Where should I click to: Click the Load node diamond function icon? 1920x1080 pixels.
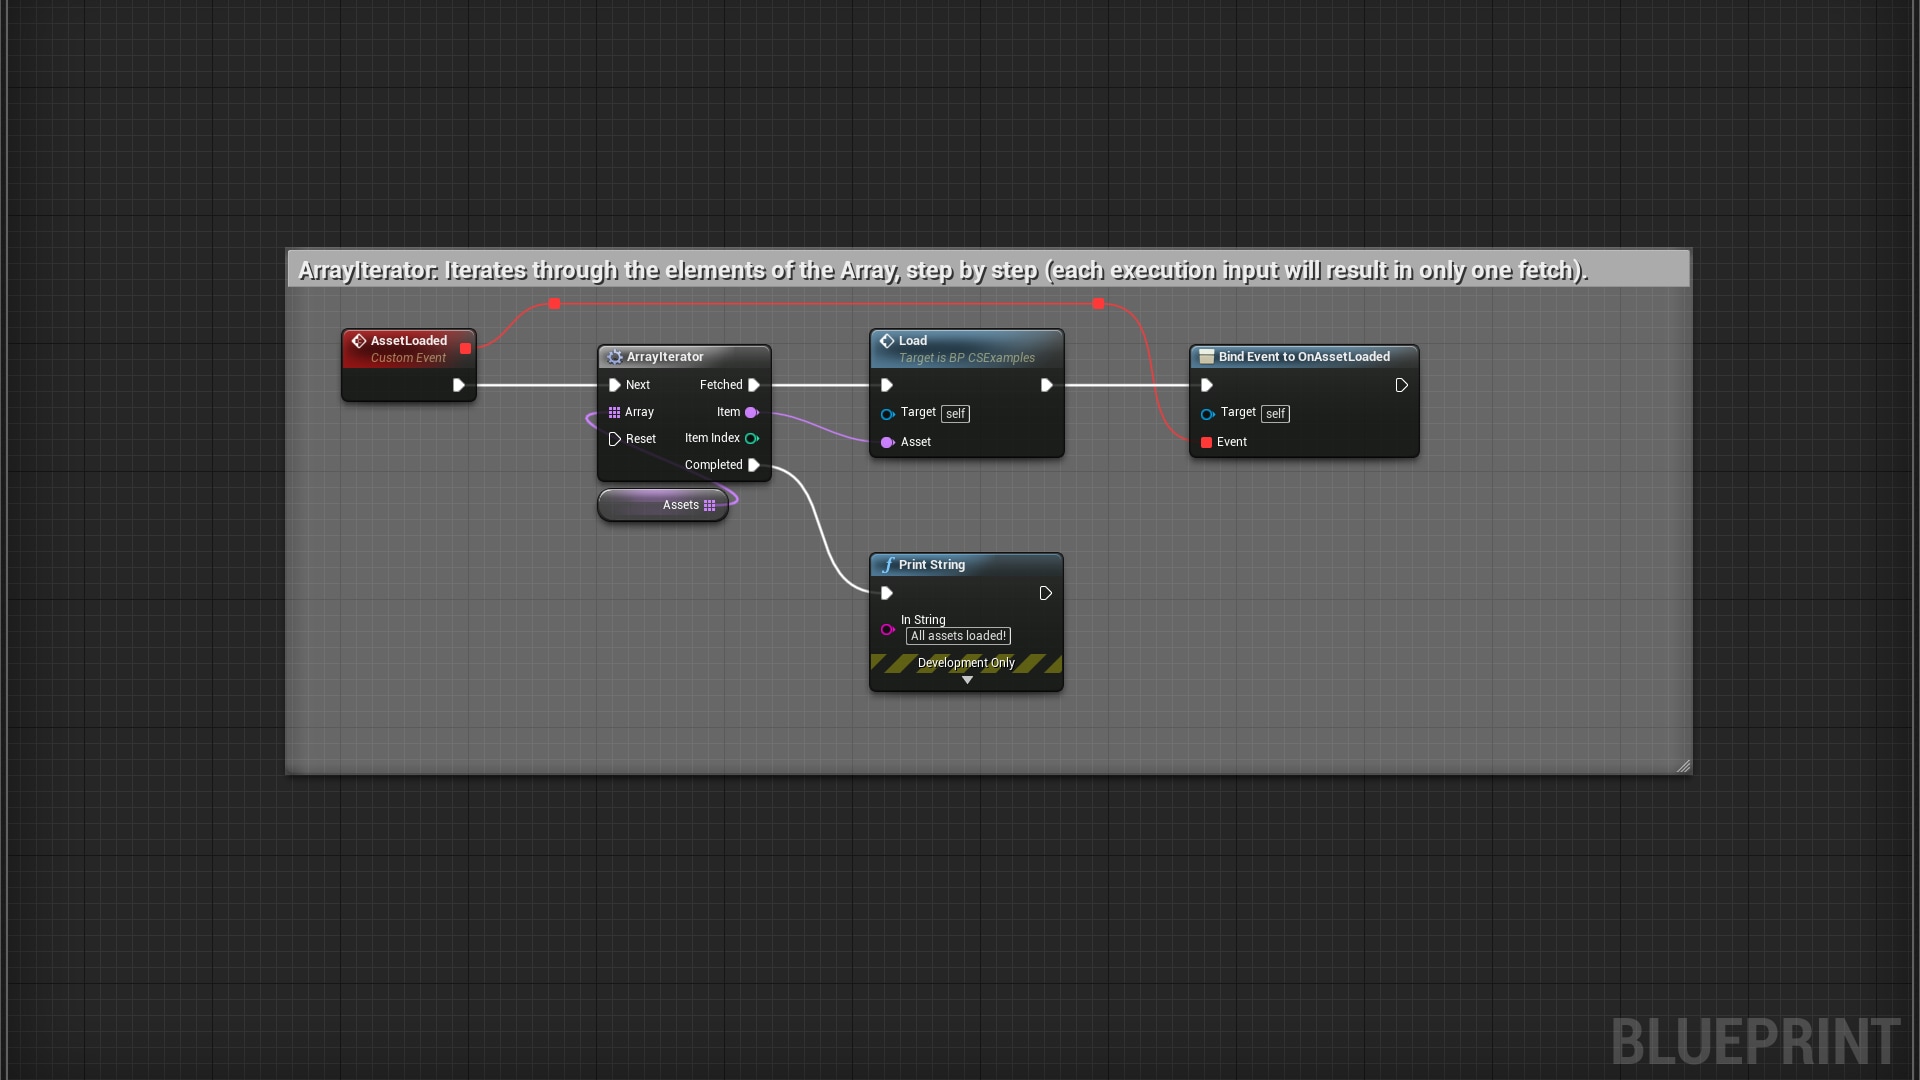click(888, 340)
